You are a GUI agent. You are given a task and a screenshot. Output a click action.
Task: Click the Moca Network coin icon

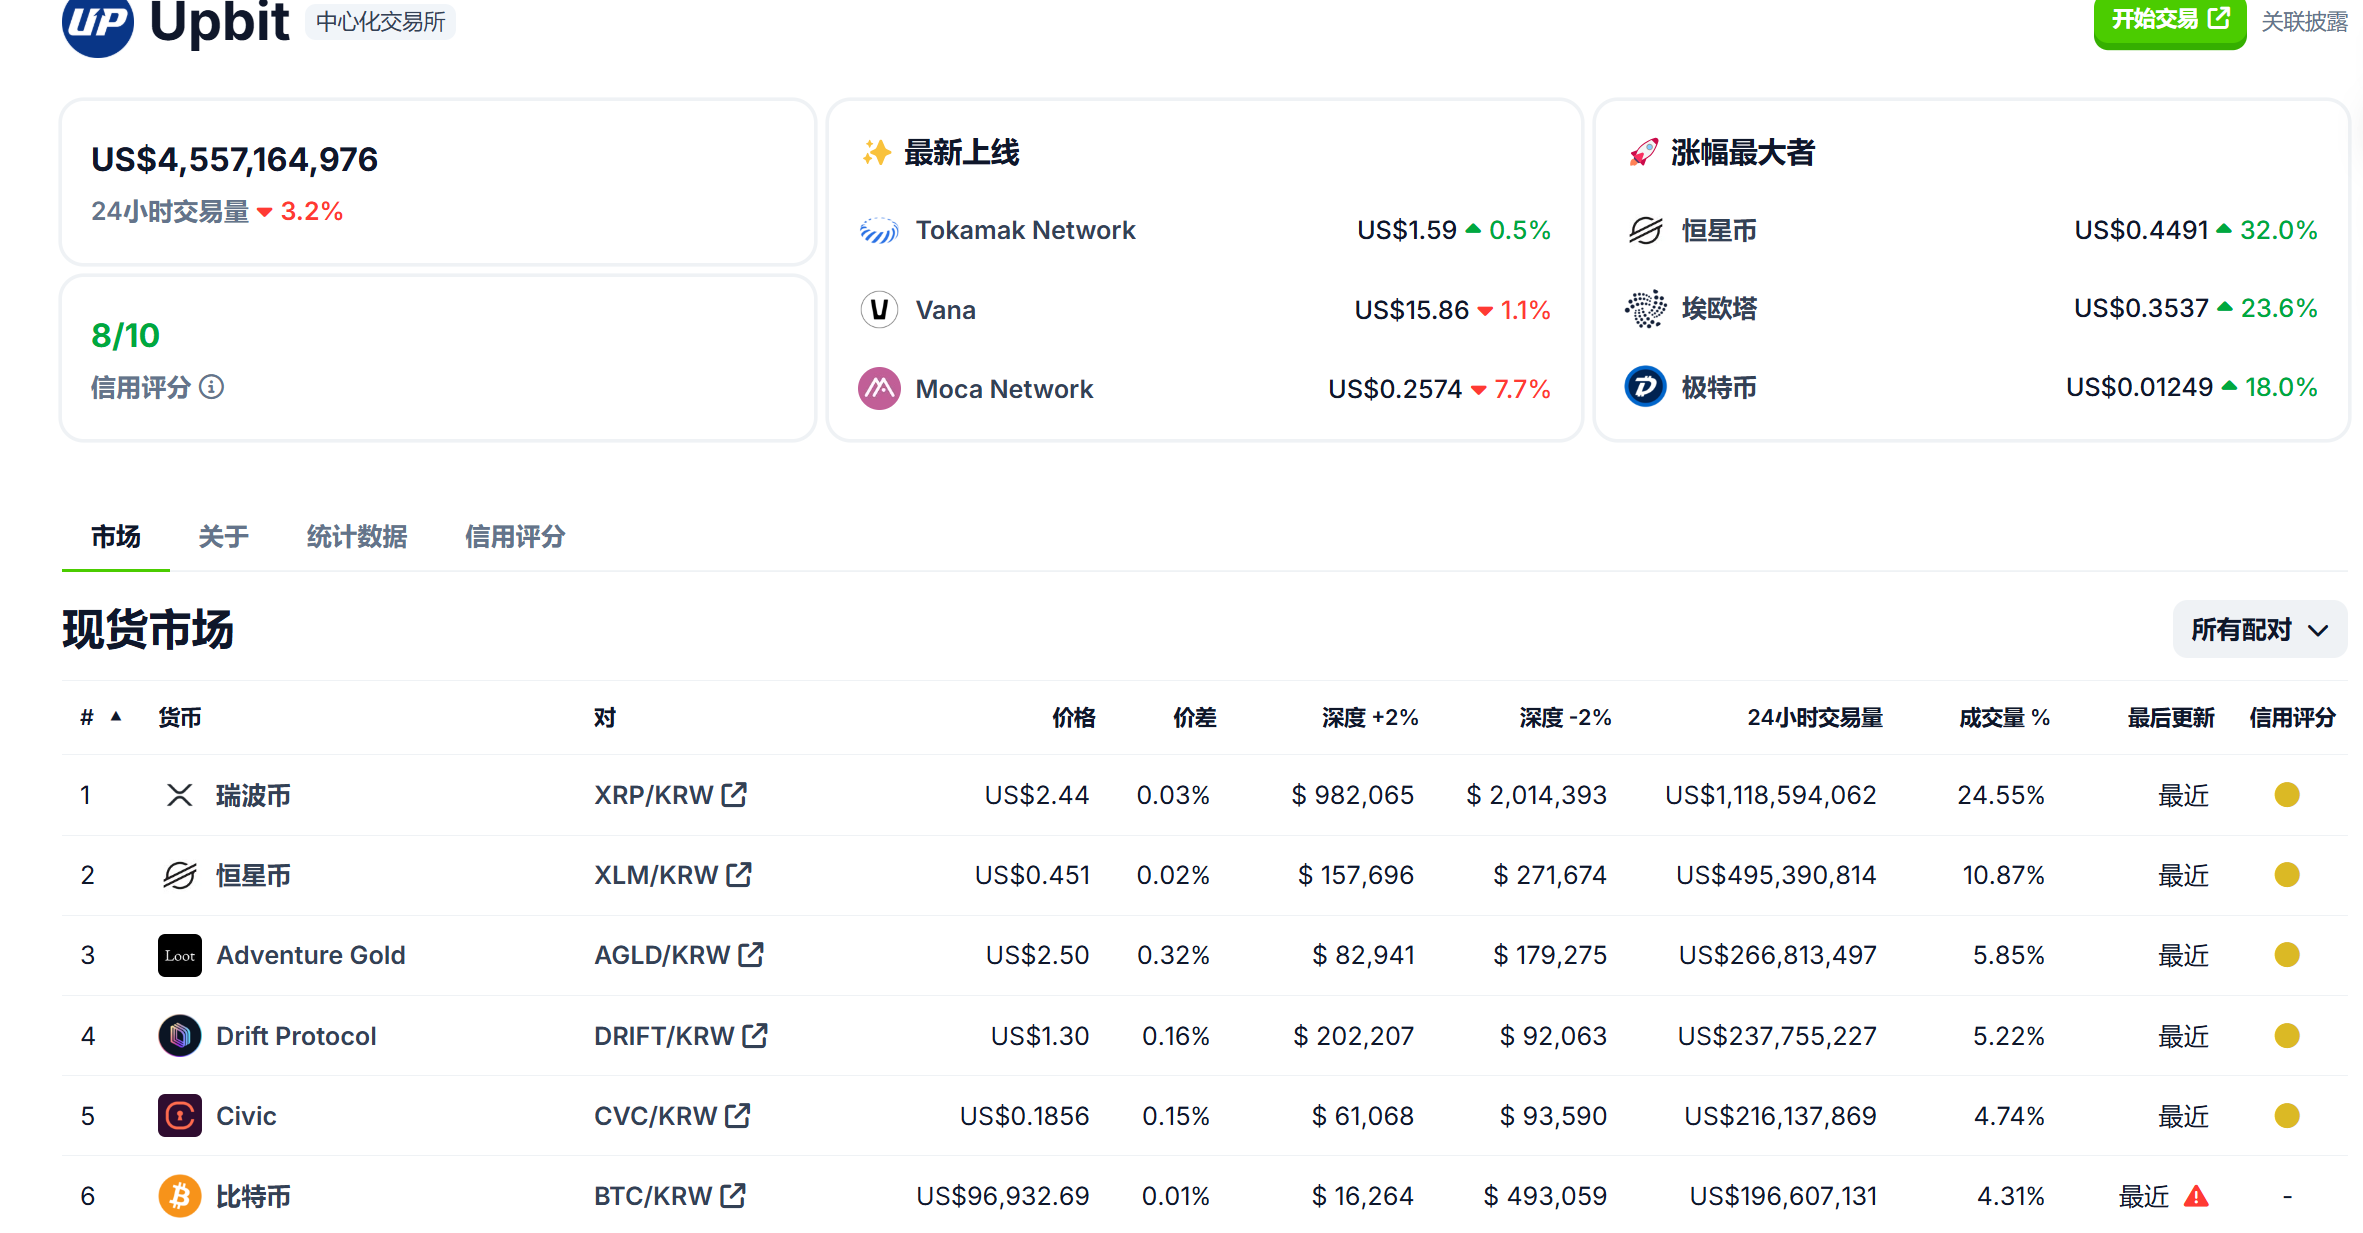(x=879, y=389)
